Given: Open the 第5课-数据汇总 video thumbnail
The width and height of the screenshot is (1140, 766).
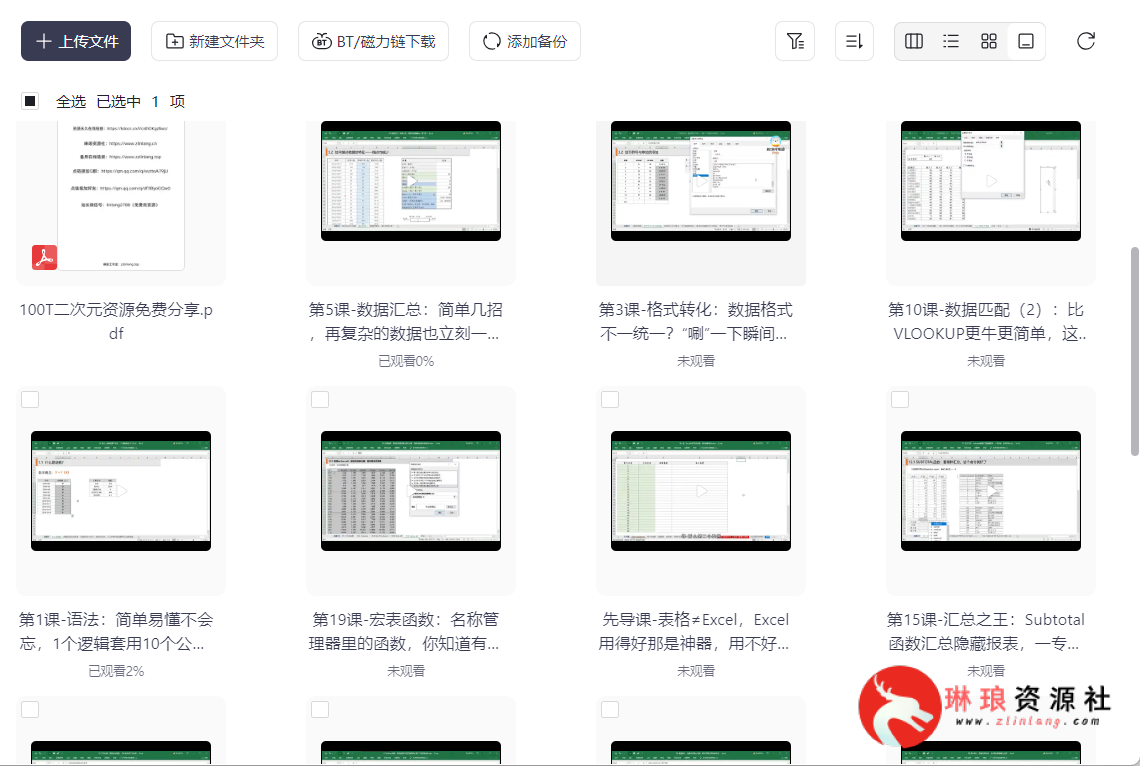Looking at the screenshot, I should (x=411, y=181).
